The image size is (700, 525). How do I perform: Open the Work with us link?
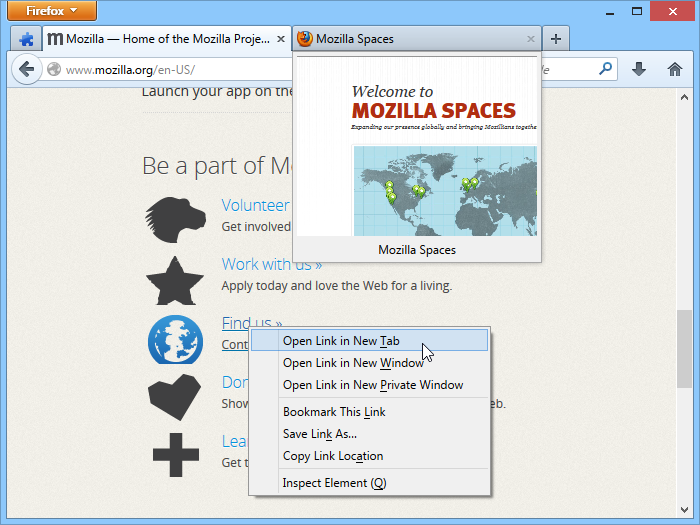click(x=271, y=264)
